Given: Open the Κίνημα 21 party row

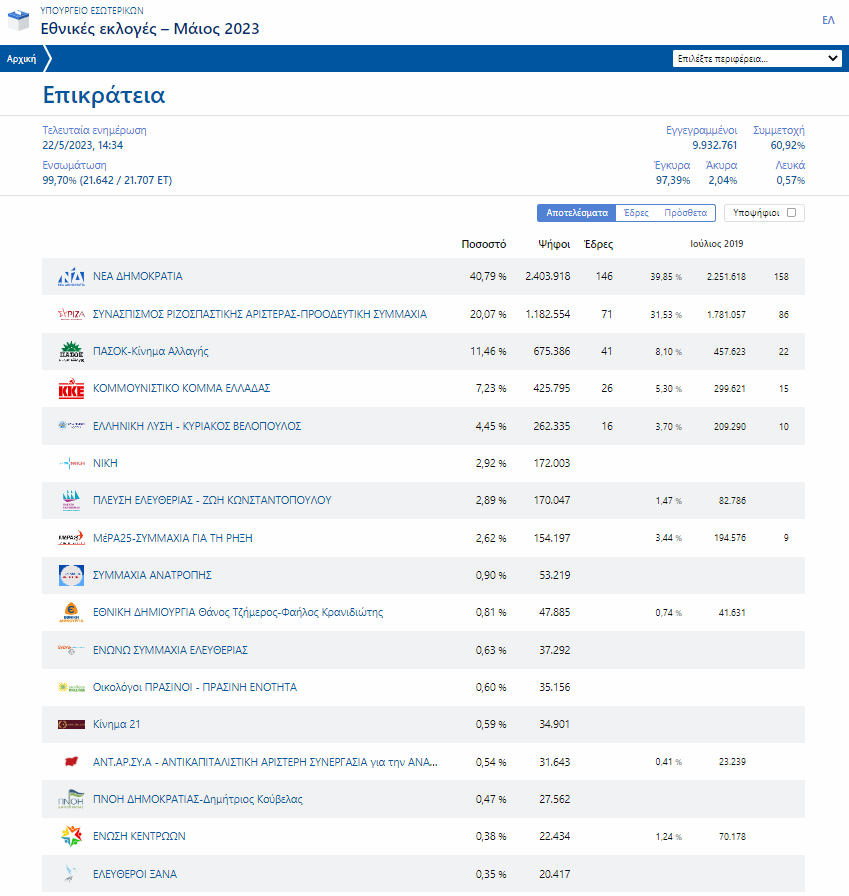Looking at the screenshot, I should click(117, 724).
